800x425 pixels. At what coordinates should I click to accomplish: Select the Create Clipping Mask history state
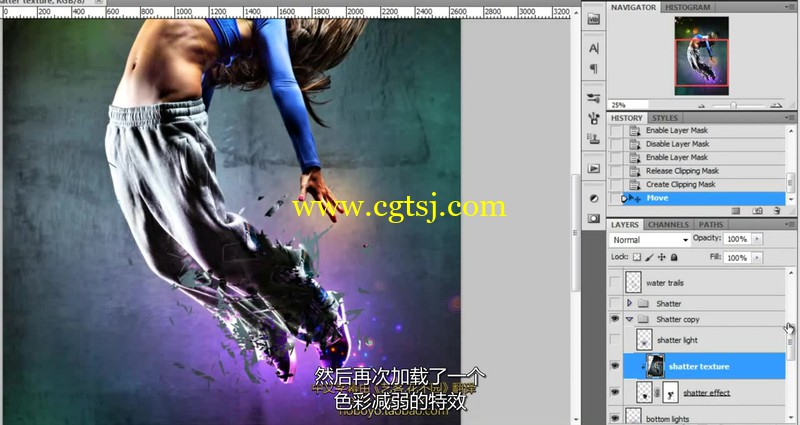tap(704, 185)
